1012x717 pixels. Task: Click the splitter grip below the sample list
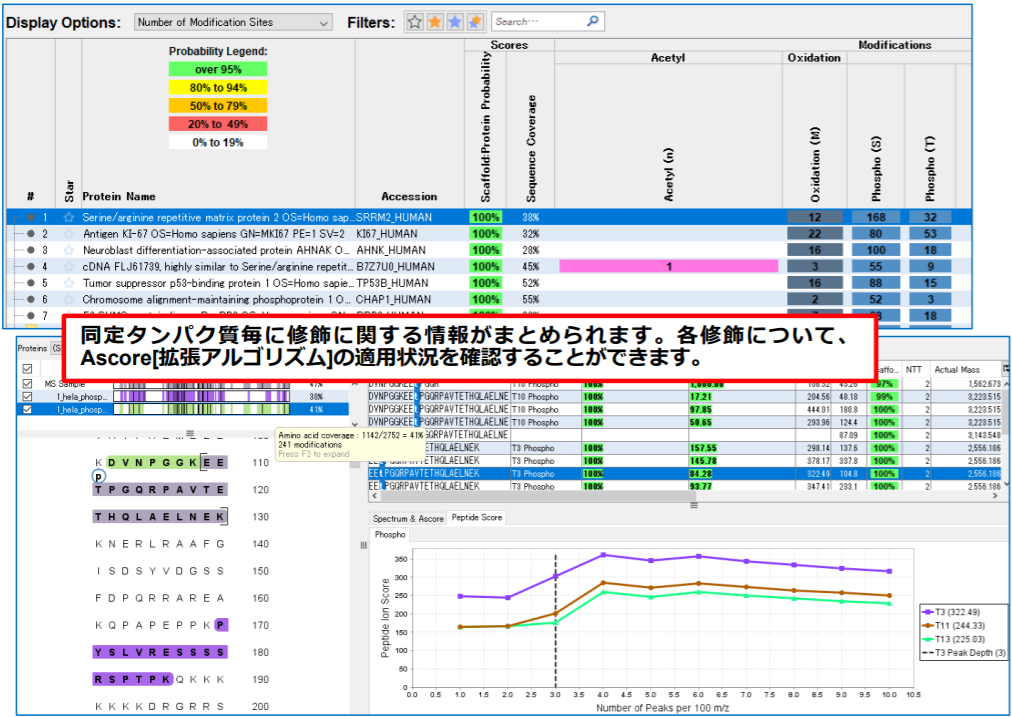pos(190,432)
